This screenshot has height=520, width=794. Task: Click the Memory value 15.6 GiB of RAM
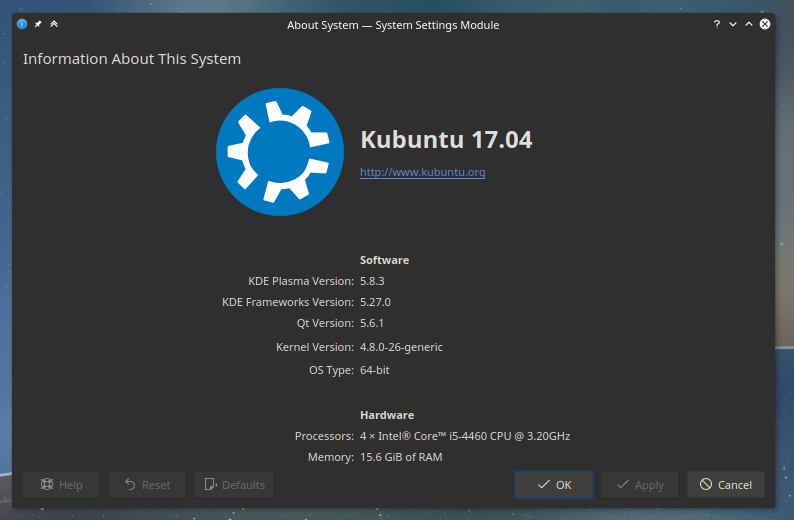tap(401, 457)
